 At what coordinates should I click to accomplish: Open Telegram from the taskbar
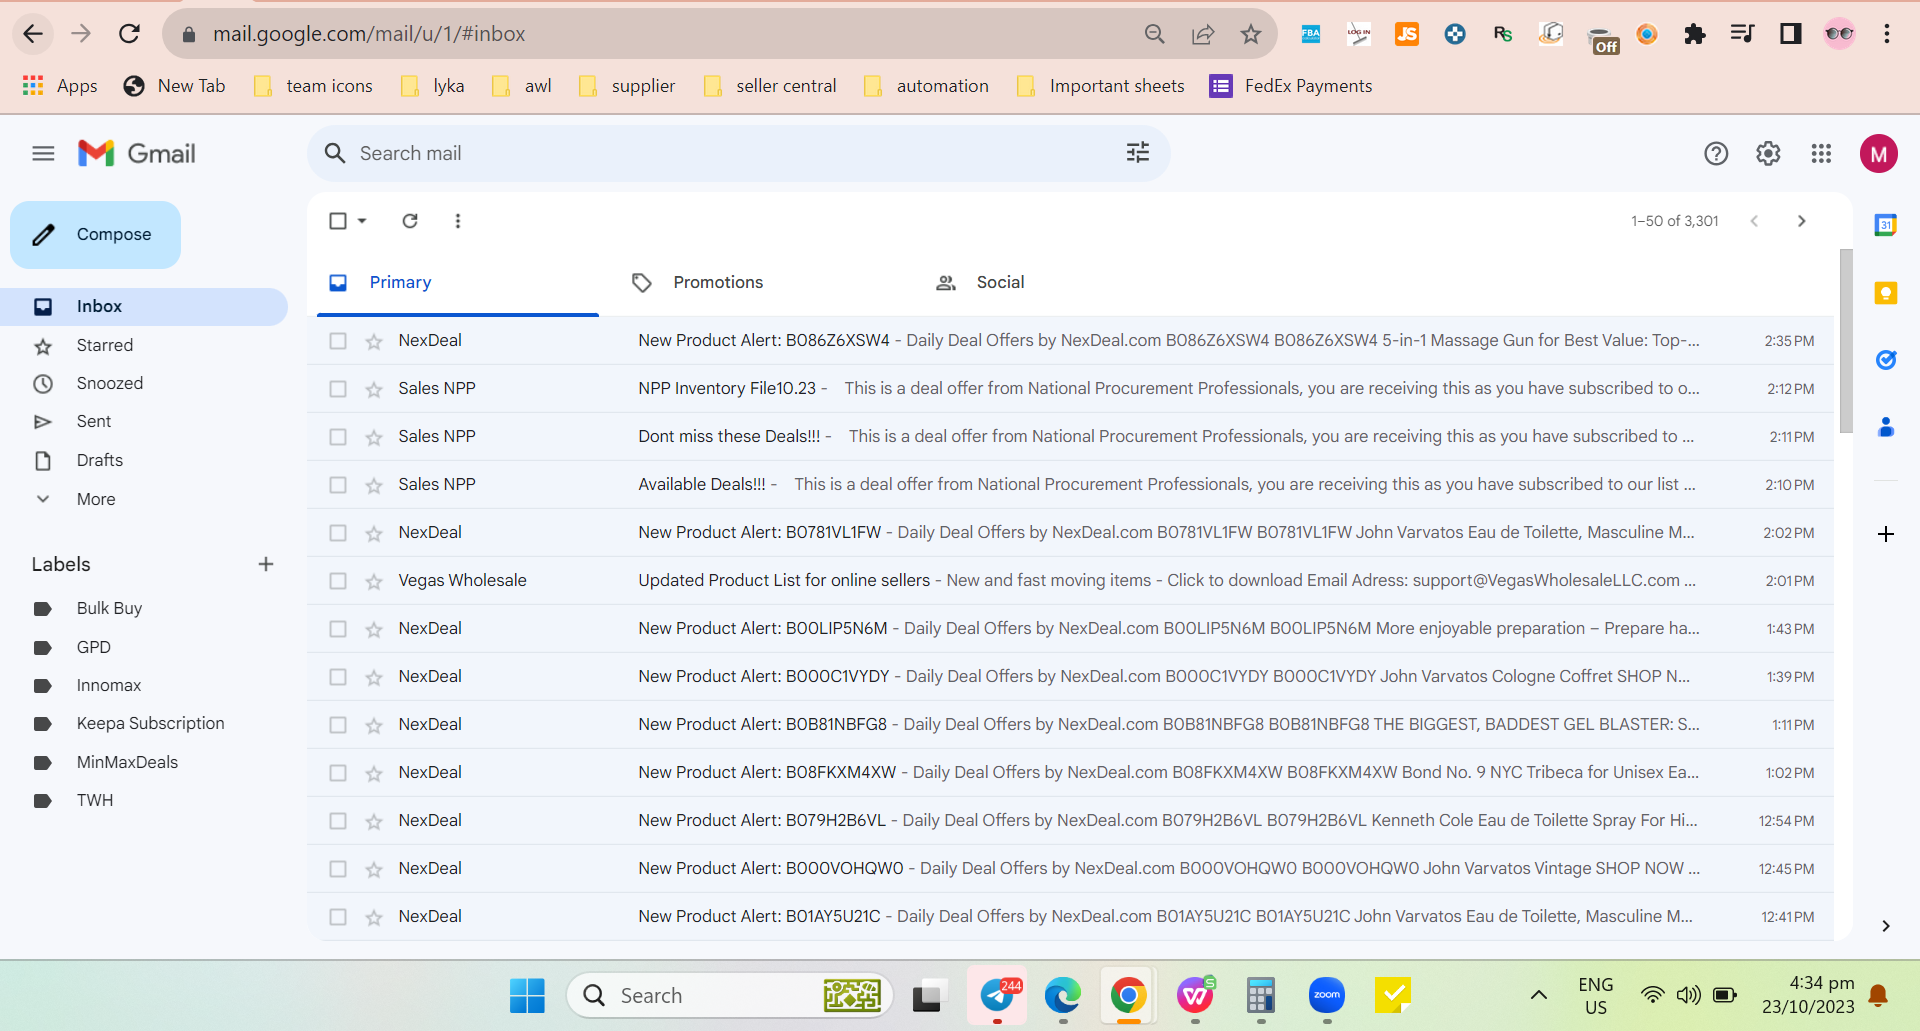point(998,995)
